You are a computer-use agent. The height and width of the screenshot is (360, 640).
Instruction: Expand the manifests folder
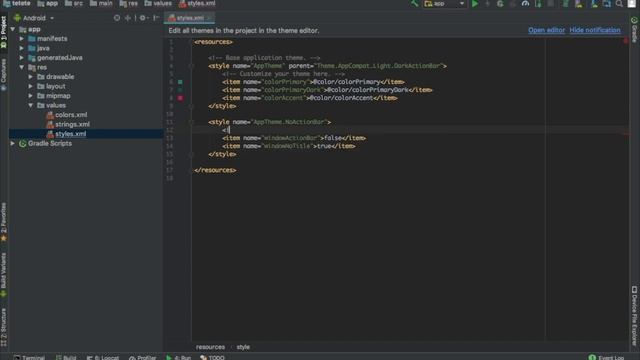pos(22,39)
